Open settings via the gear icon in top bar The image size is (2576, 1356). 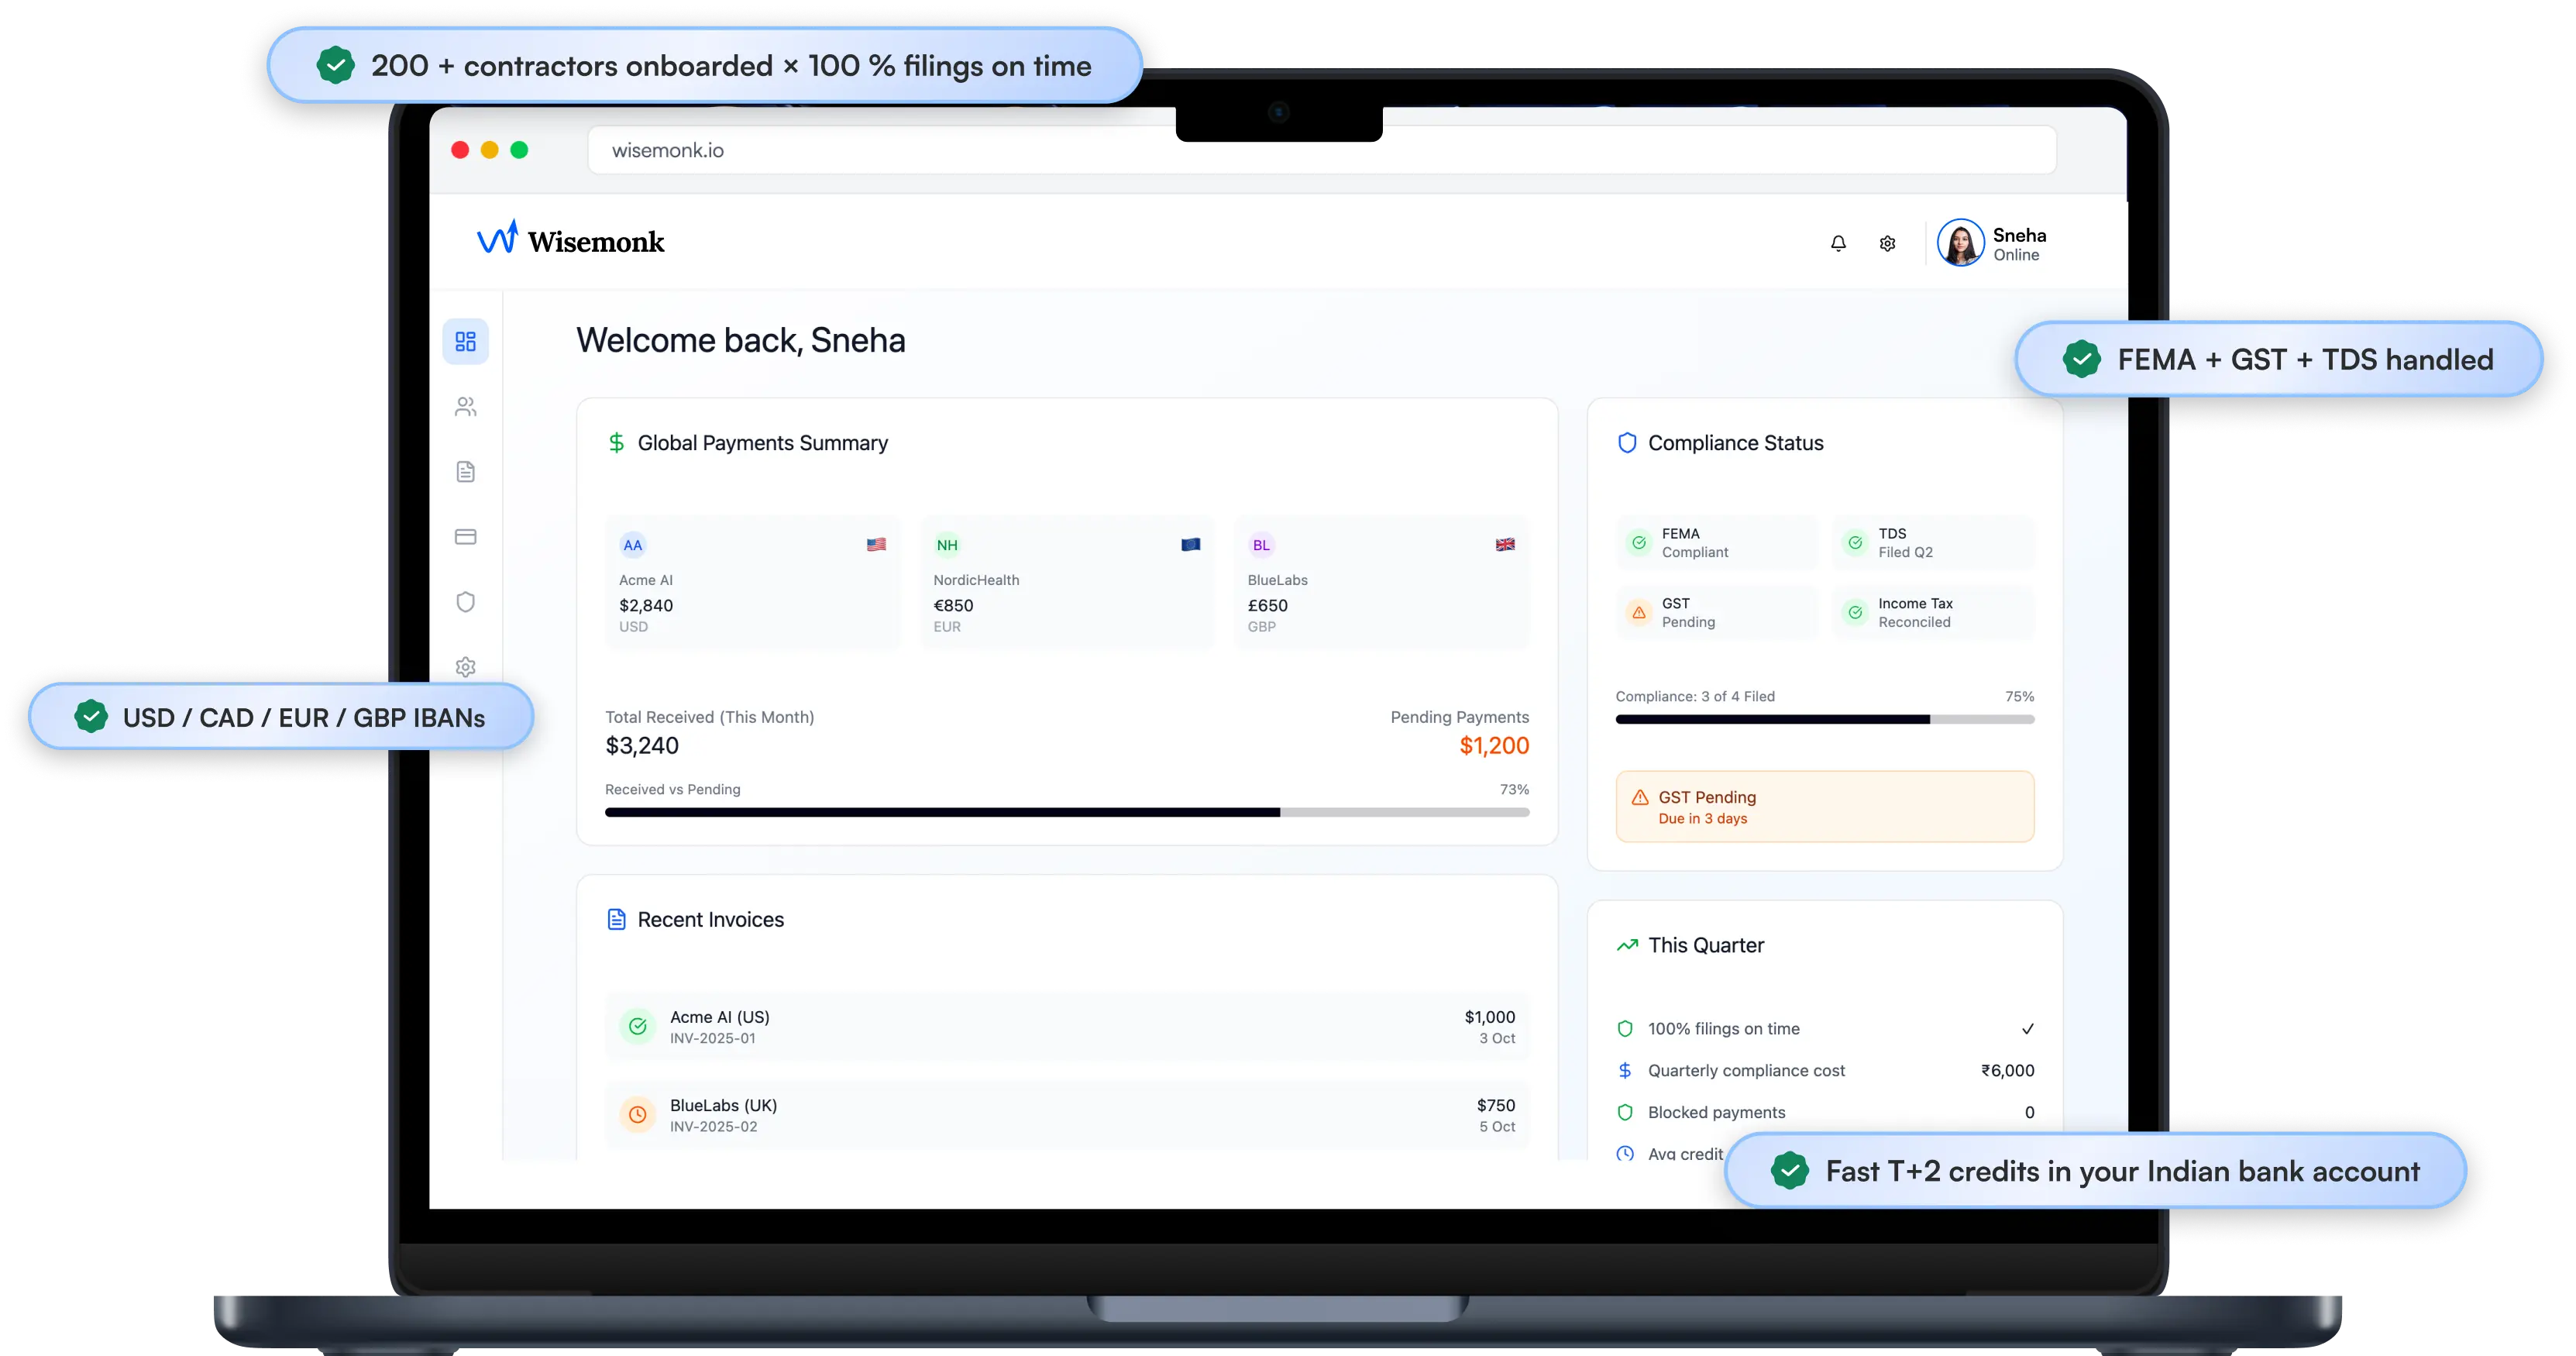(1887, 242)
